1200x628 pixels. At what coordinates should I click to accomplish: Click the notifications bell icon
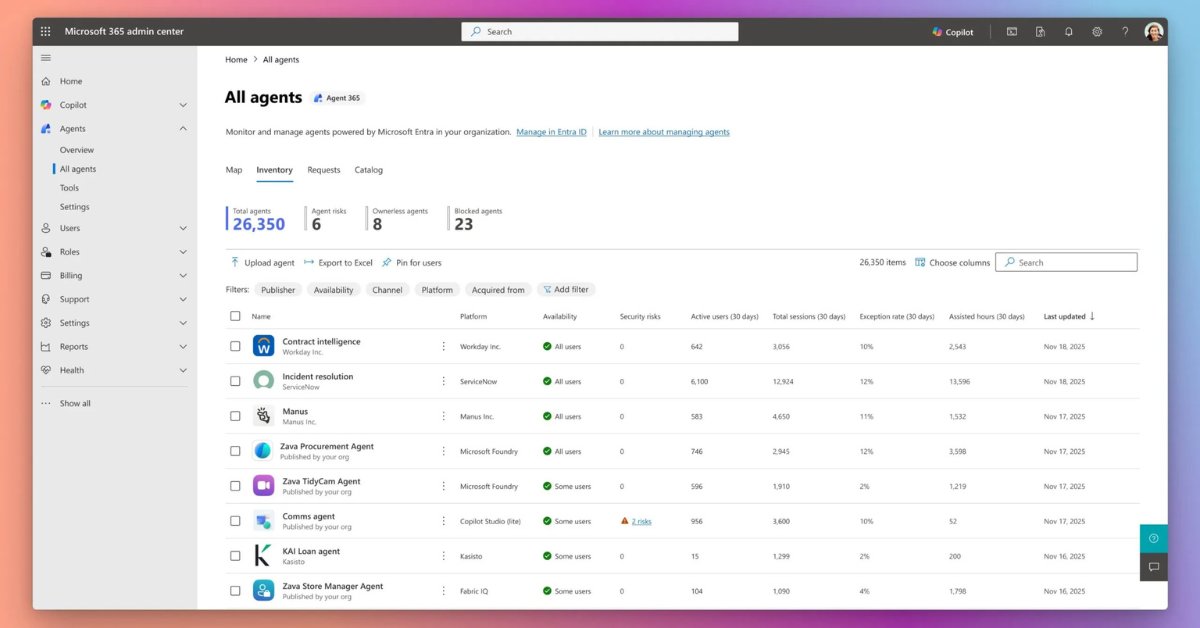click(x=1069, y=32)
